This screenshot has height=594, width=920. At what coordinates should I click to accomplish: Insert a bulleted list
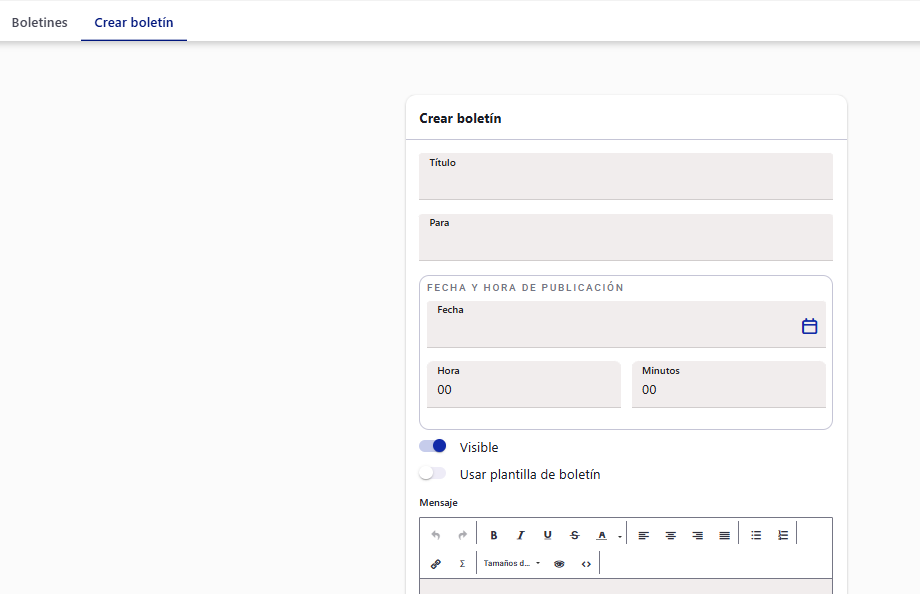756,535
